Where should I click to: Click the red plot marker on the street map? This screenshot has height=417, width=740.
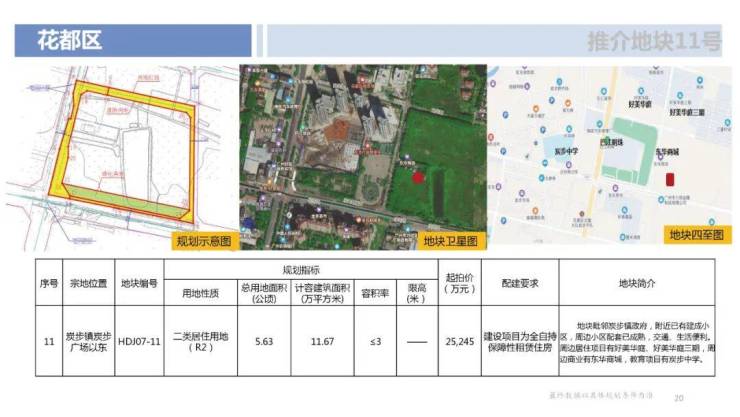[x=670, y=179]
